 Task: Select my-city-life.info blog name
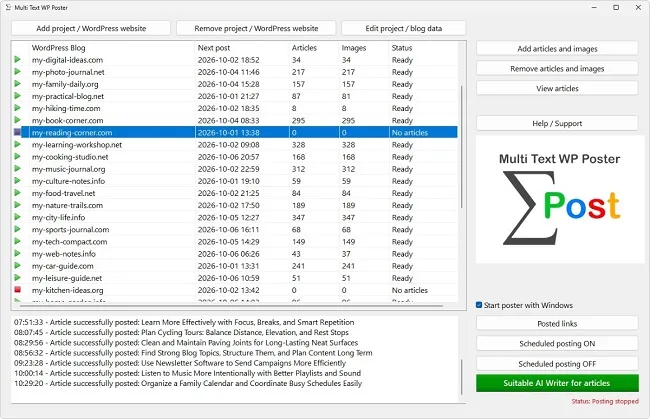pyautogui.click(x=58, y=217)
